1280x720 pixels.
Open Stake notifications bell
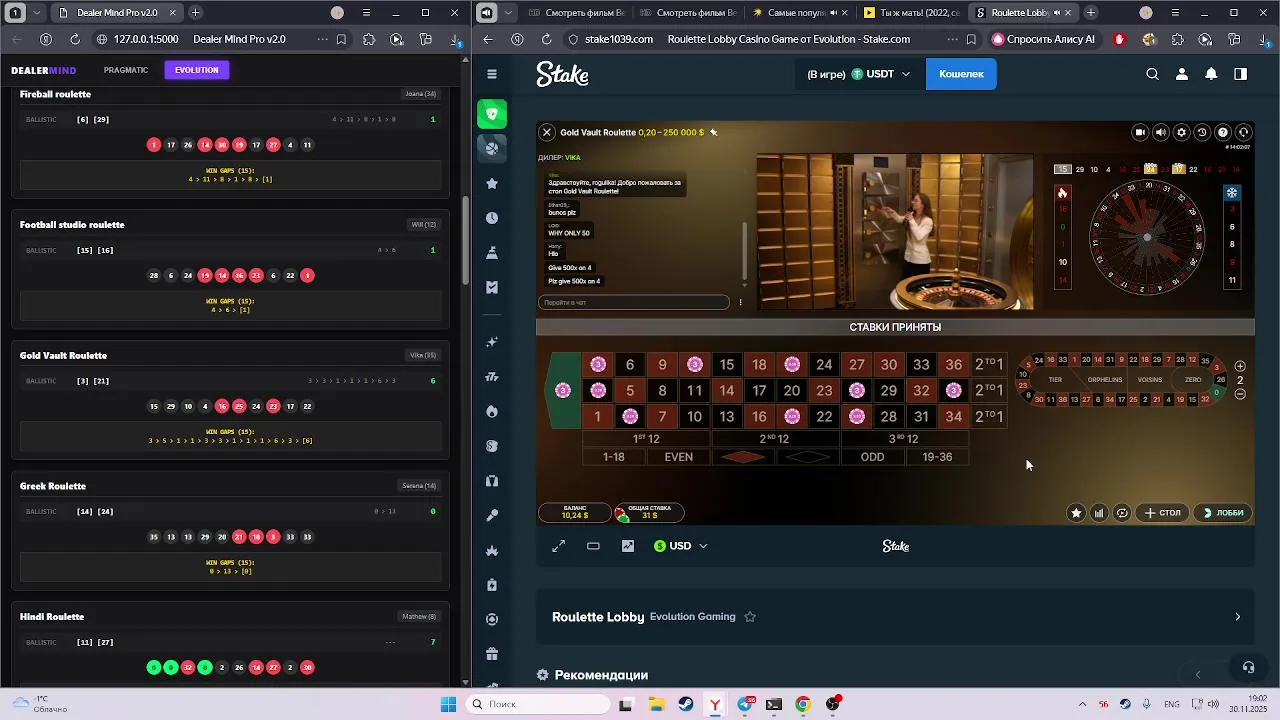[1211, 74]
